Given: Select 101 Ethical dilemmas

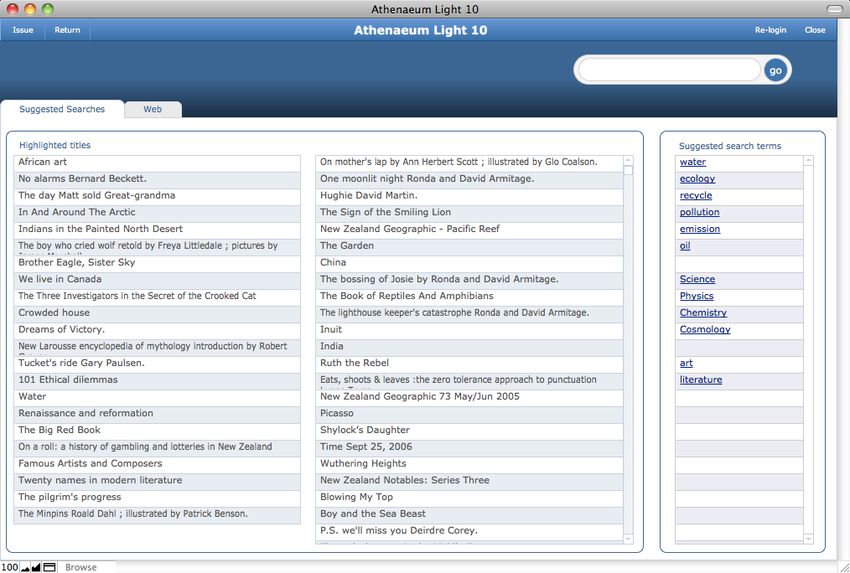Looking at the screenshot, I should click(157, 381).
